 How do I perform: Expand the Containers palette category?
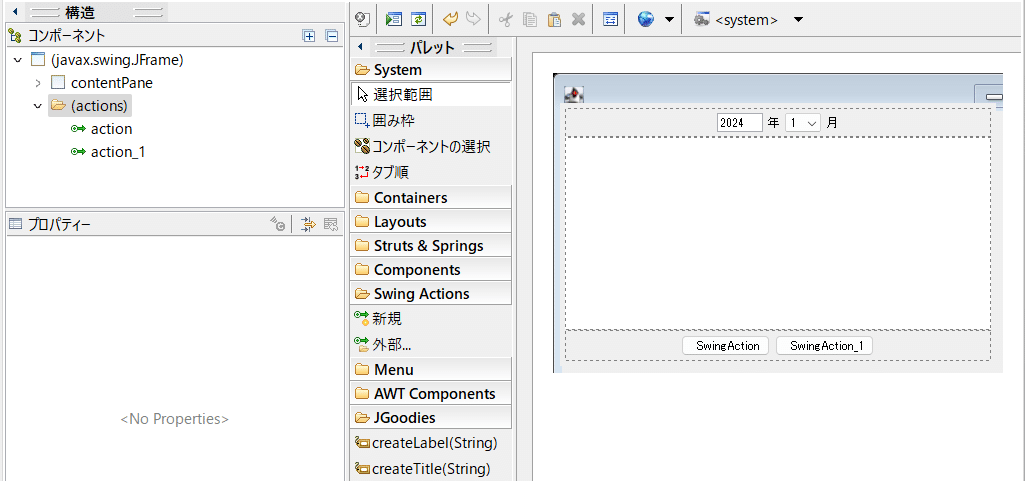click(x=431, y=197)
